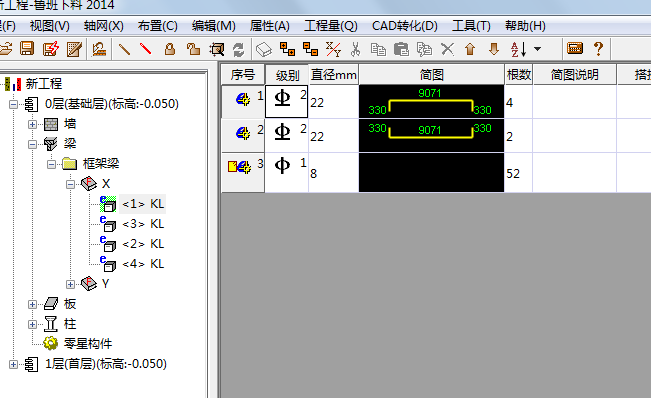Click the refresh arrows icon
This screenshot has height=398, width=651.
[x=238, y=49]
